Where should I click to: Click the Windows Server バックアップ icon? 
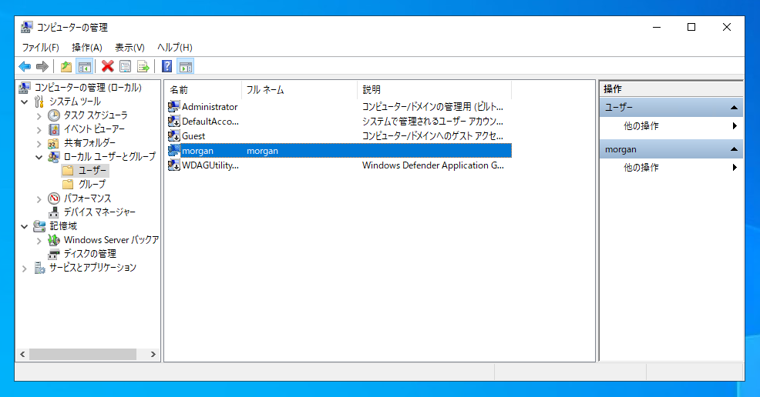[54, 240]
